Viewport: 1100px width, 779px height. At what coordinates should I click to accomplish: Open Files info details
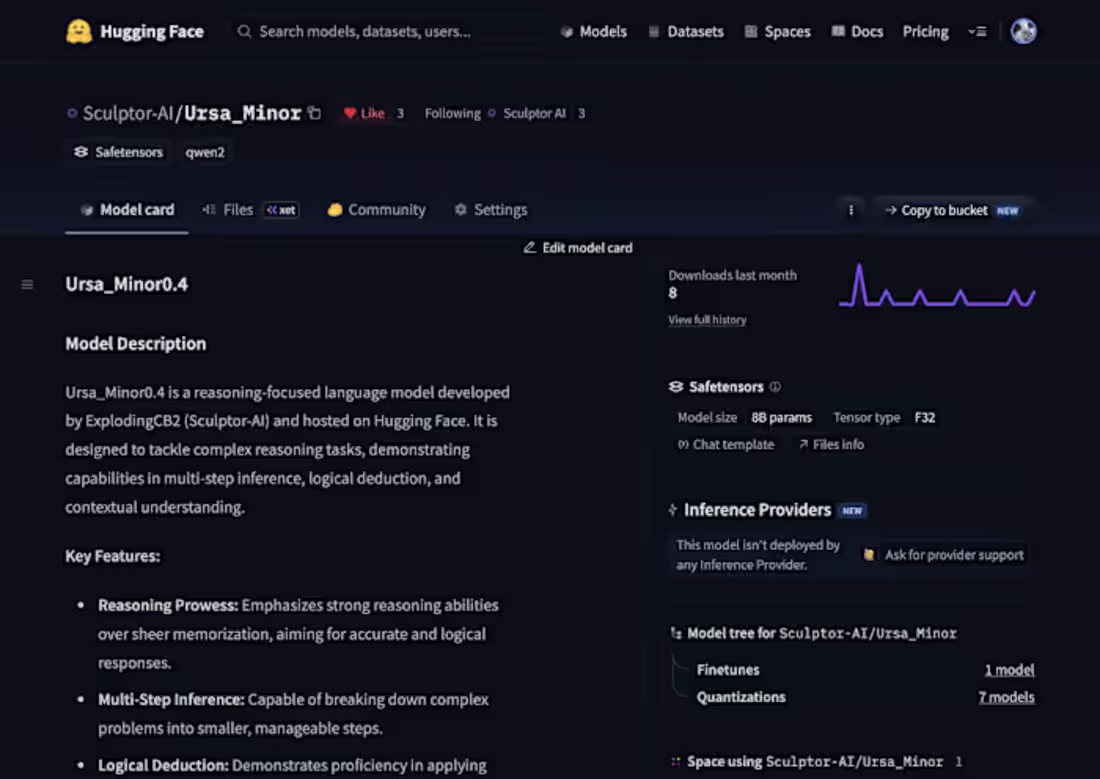click(831, 444)
